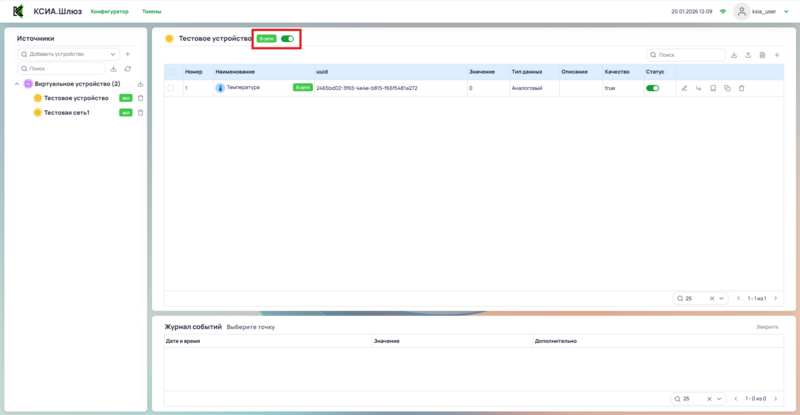Click upload icon above points table

pyautogui.click(x=748, y=55)
